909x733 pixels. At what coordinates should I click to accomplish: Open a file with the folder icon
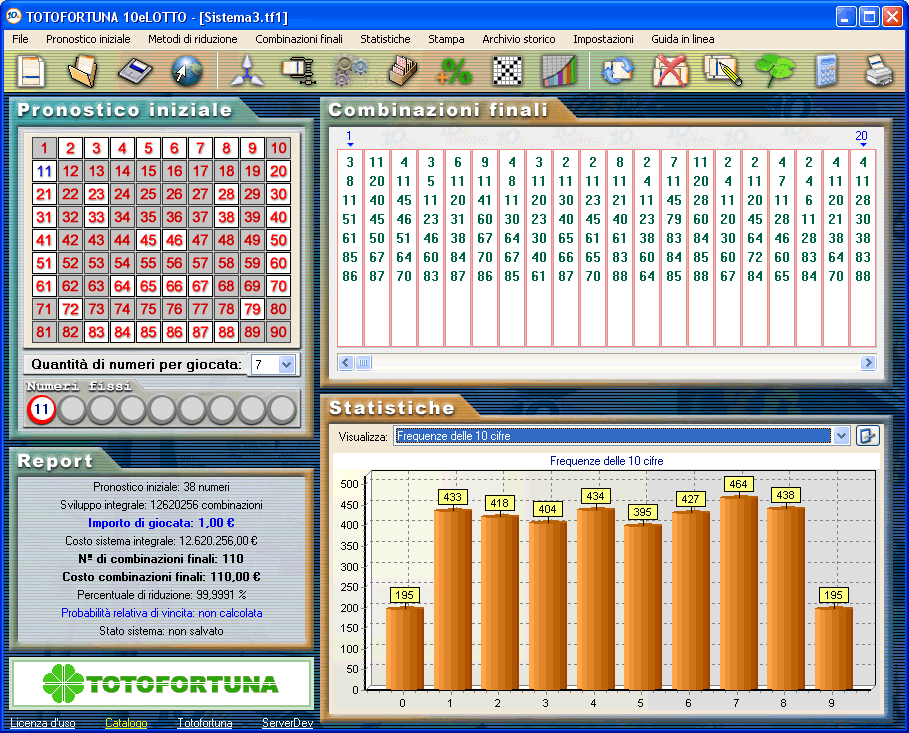[82, 71]
